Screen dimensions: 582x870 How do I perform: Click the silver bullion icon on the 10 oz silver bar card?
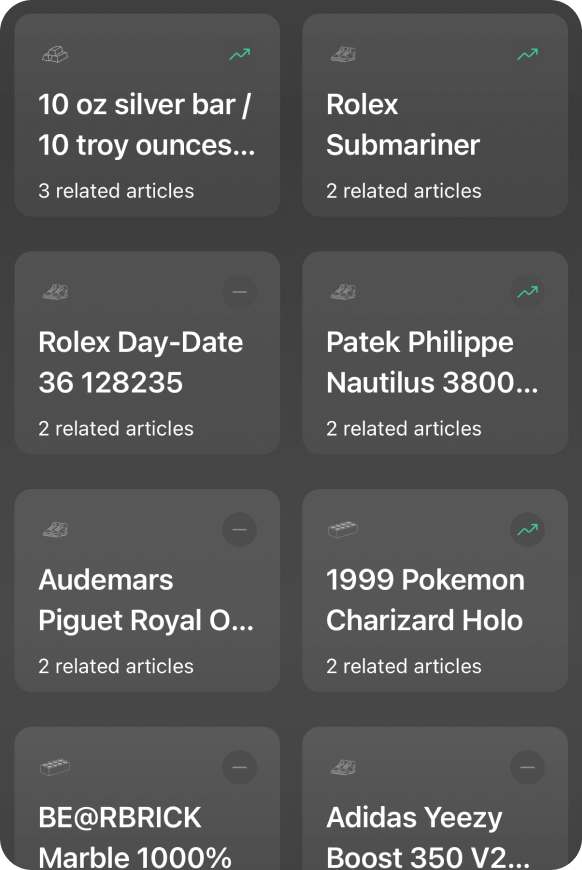coord(55,54)
